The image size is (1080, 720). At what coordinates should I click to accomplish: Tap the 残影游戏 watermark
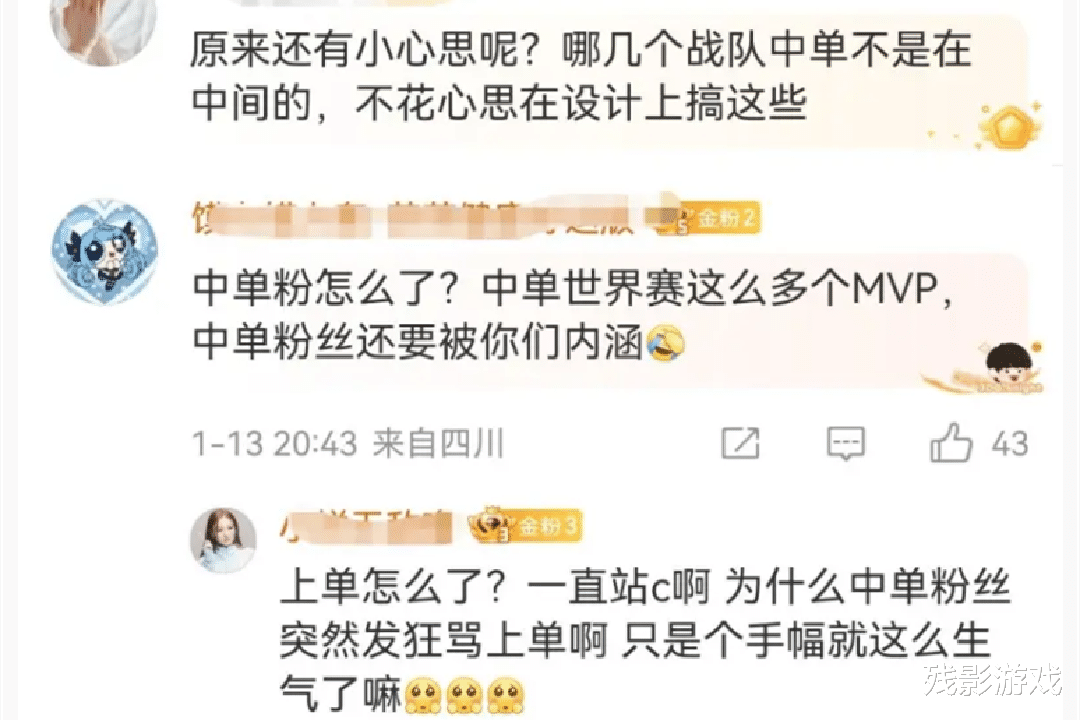tap(993, 681)
